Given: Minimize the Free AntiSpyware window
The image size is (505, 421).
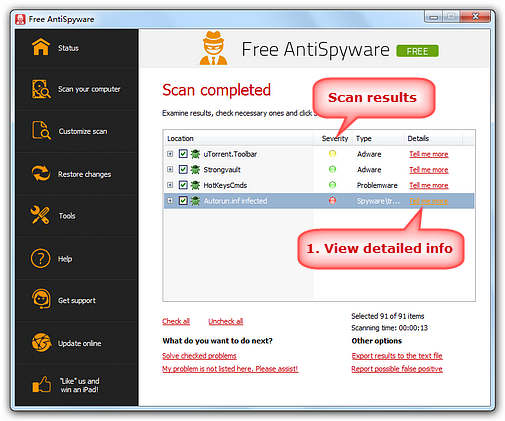Looking at the screenshot, I should coord(434,17).
